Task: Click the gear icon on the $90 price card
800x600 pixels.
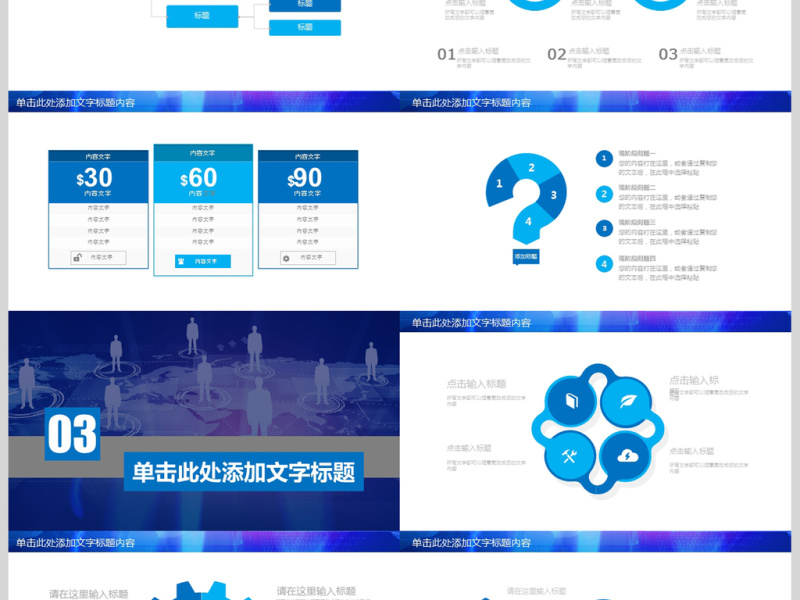Action: click(x=287, y=257)
